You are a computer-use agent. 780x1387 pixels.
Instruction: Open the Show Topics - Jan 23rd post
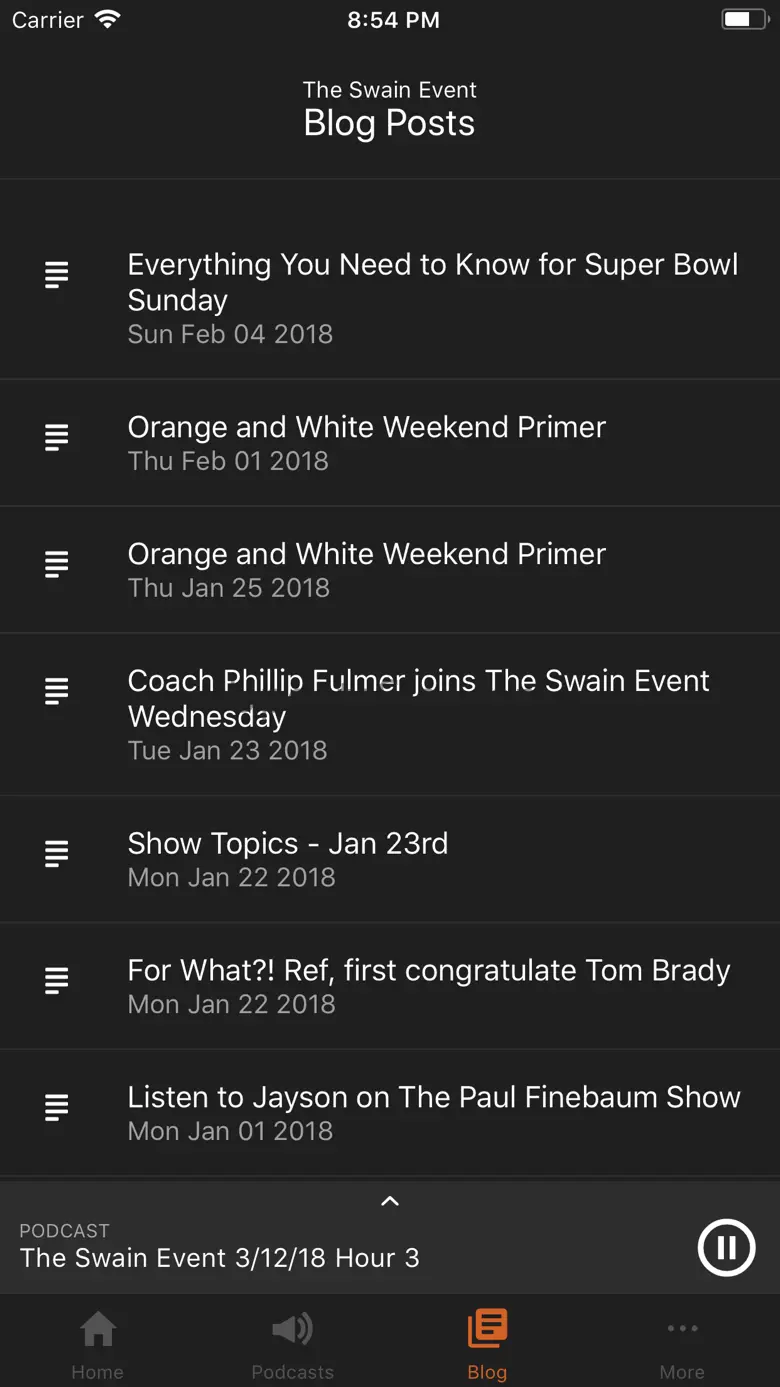pyautogui.click(x=390, y=859)
